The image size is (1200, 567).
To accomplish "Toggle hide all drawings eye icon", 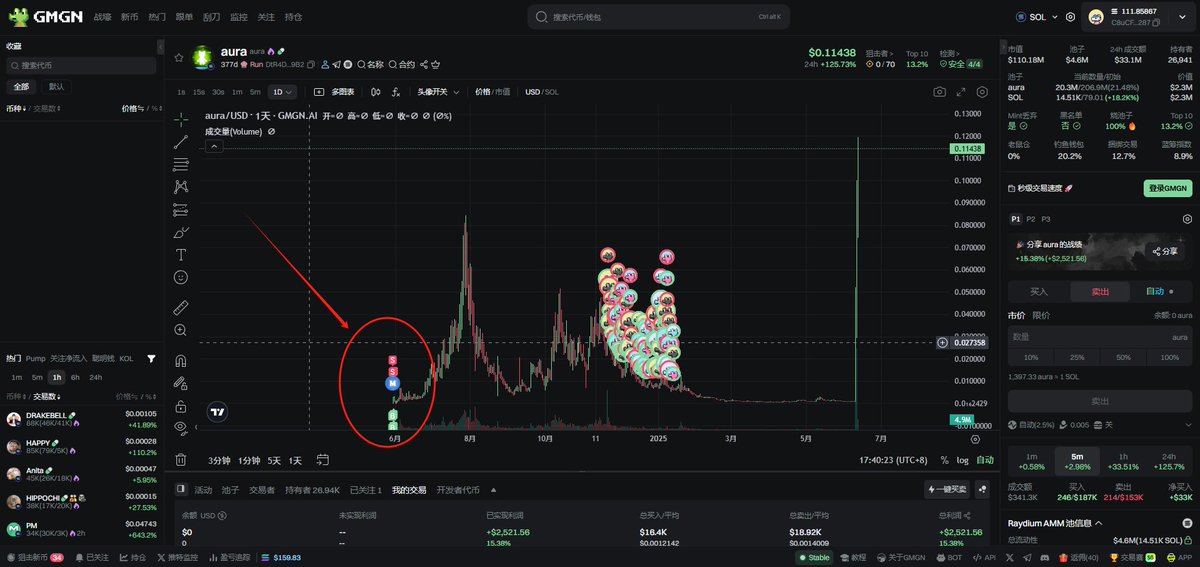I will [181, 428].
